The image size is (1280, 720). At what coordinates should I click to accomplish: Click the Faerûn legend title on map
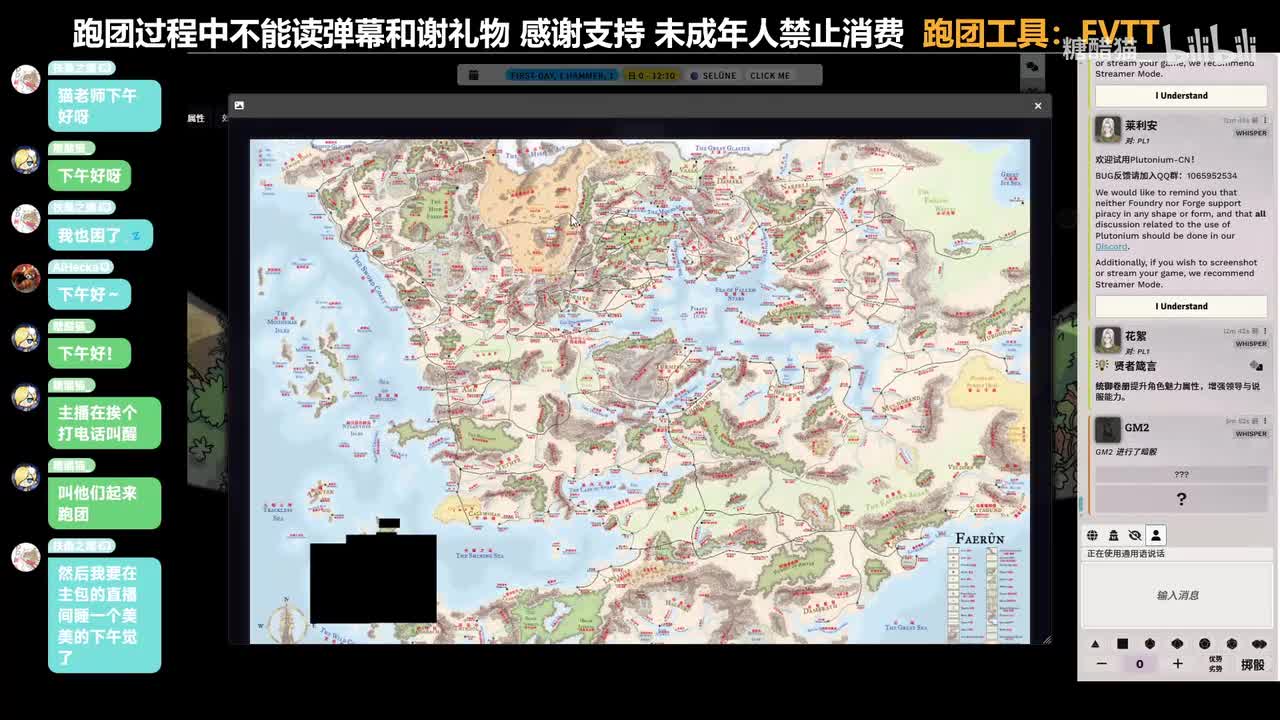click(x=979, y=538)
